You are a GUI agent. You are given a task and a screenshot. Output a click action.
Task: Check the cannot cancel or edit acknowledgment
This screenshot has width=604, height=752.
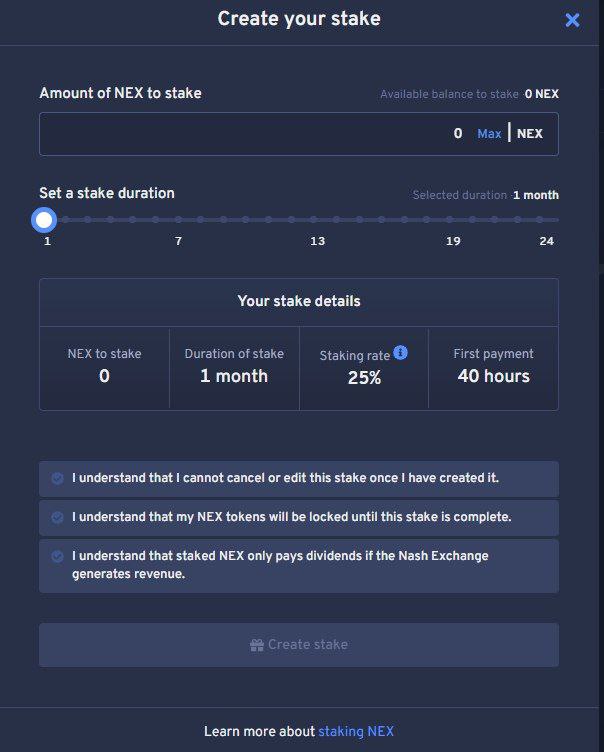(x=58, y=479)
